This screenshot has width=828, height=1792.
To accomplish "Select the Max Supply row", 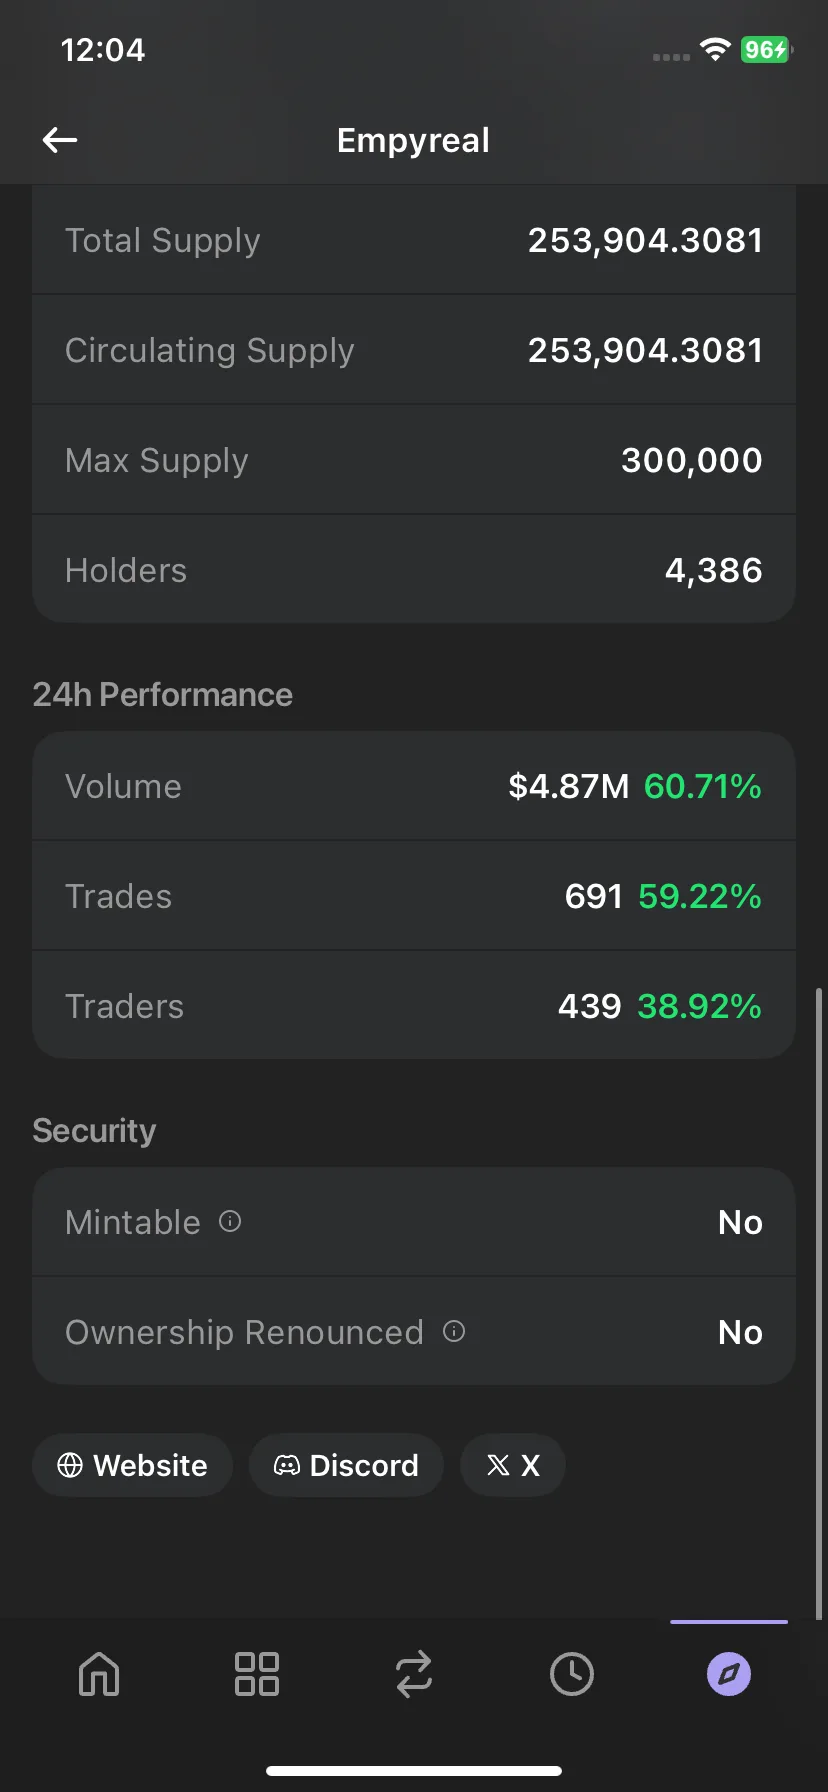I will click(x=414, y=460).
